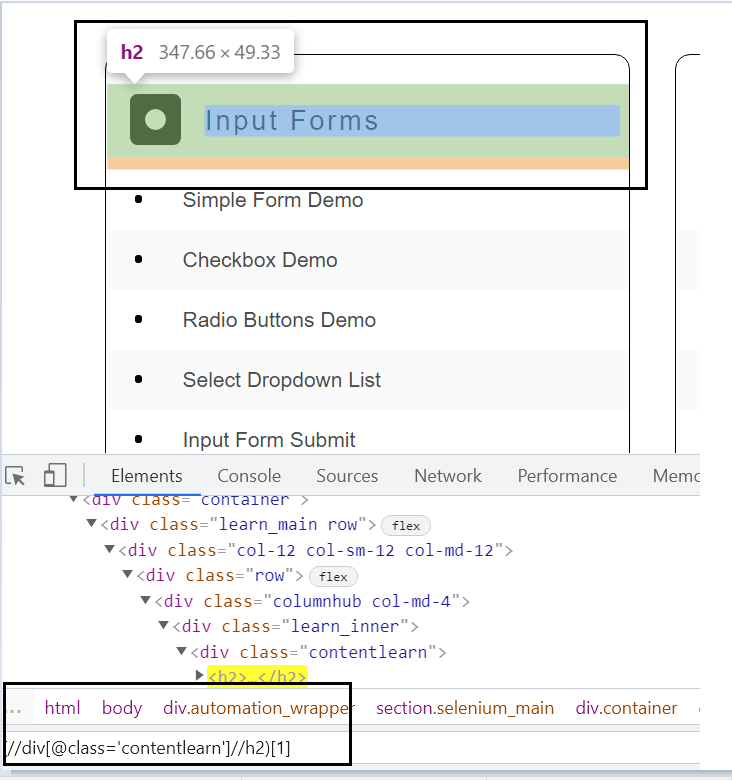Open the Select Dropdown List link

click(x=281, y=380)
